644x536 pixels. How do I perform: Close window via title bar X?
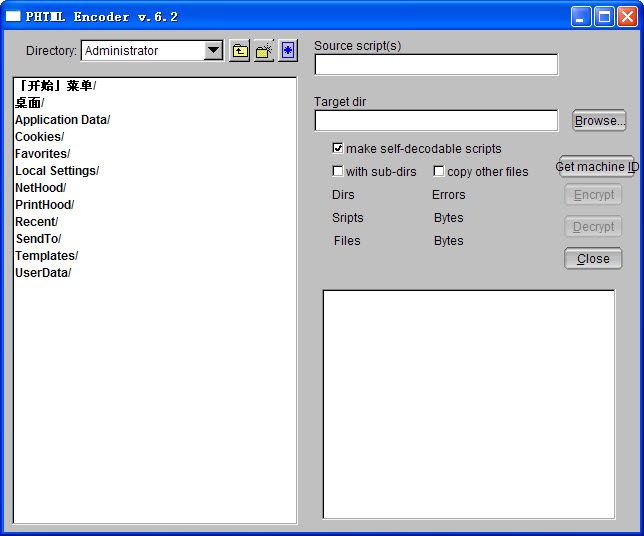[x=628, y=17]
